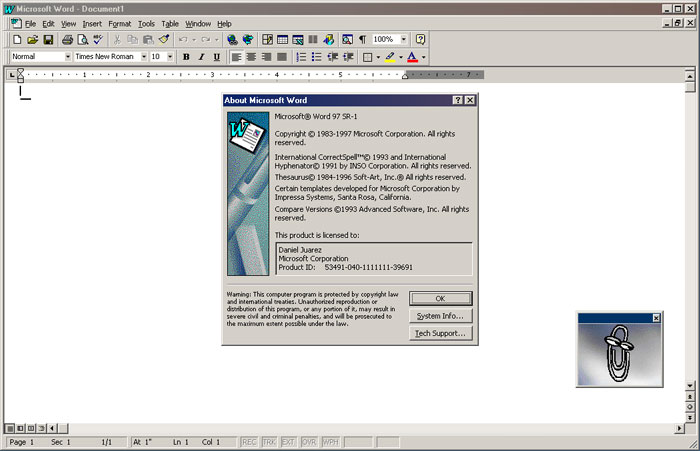This screenshot has height=451, width=700.
Task: Align the paragraph to the right
Action: tap(267, 57)
